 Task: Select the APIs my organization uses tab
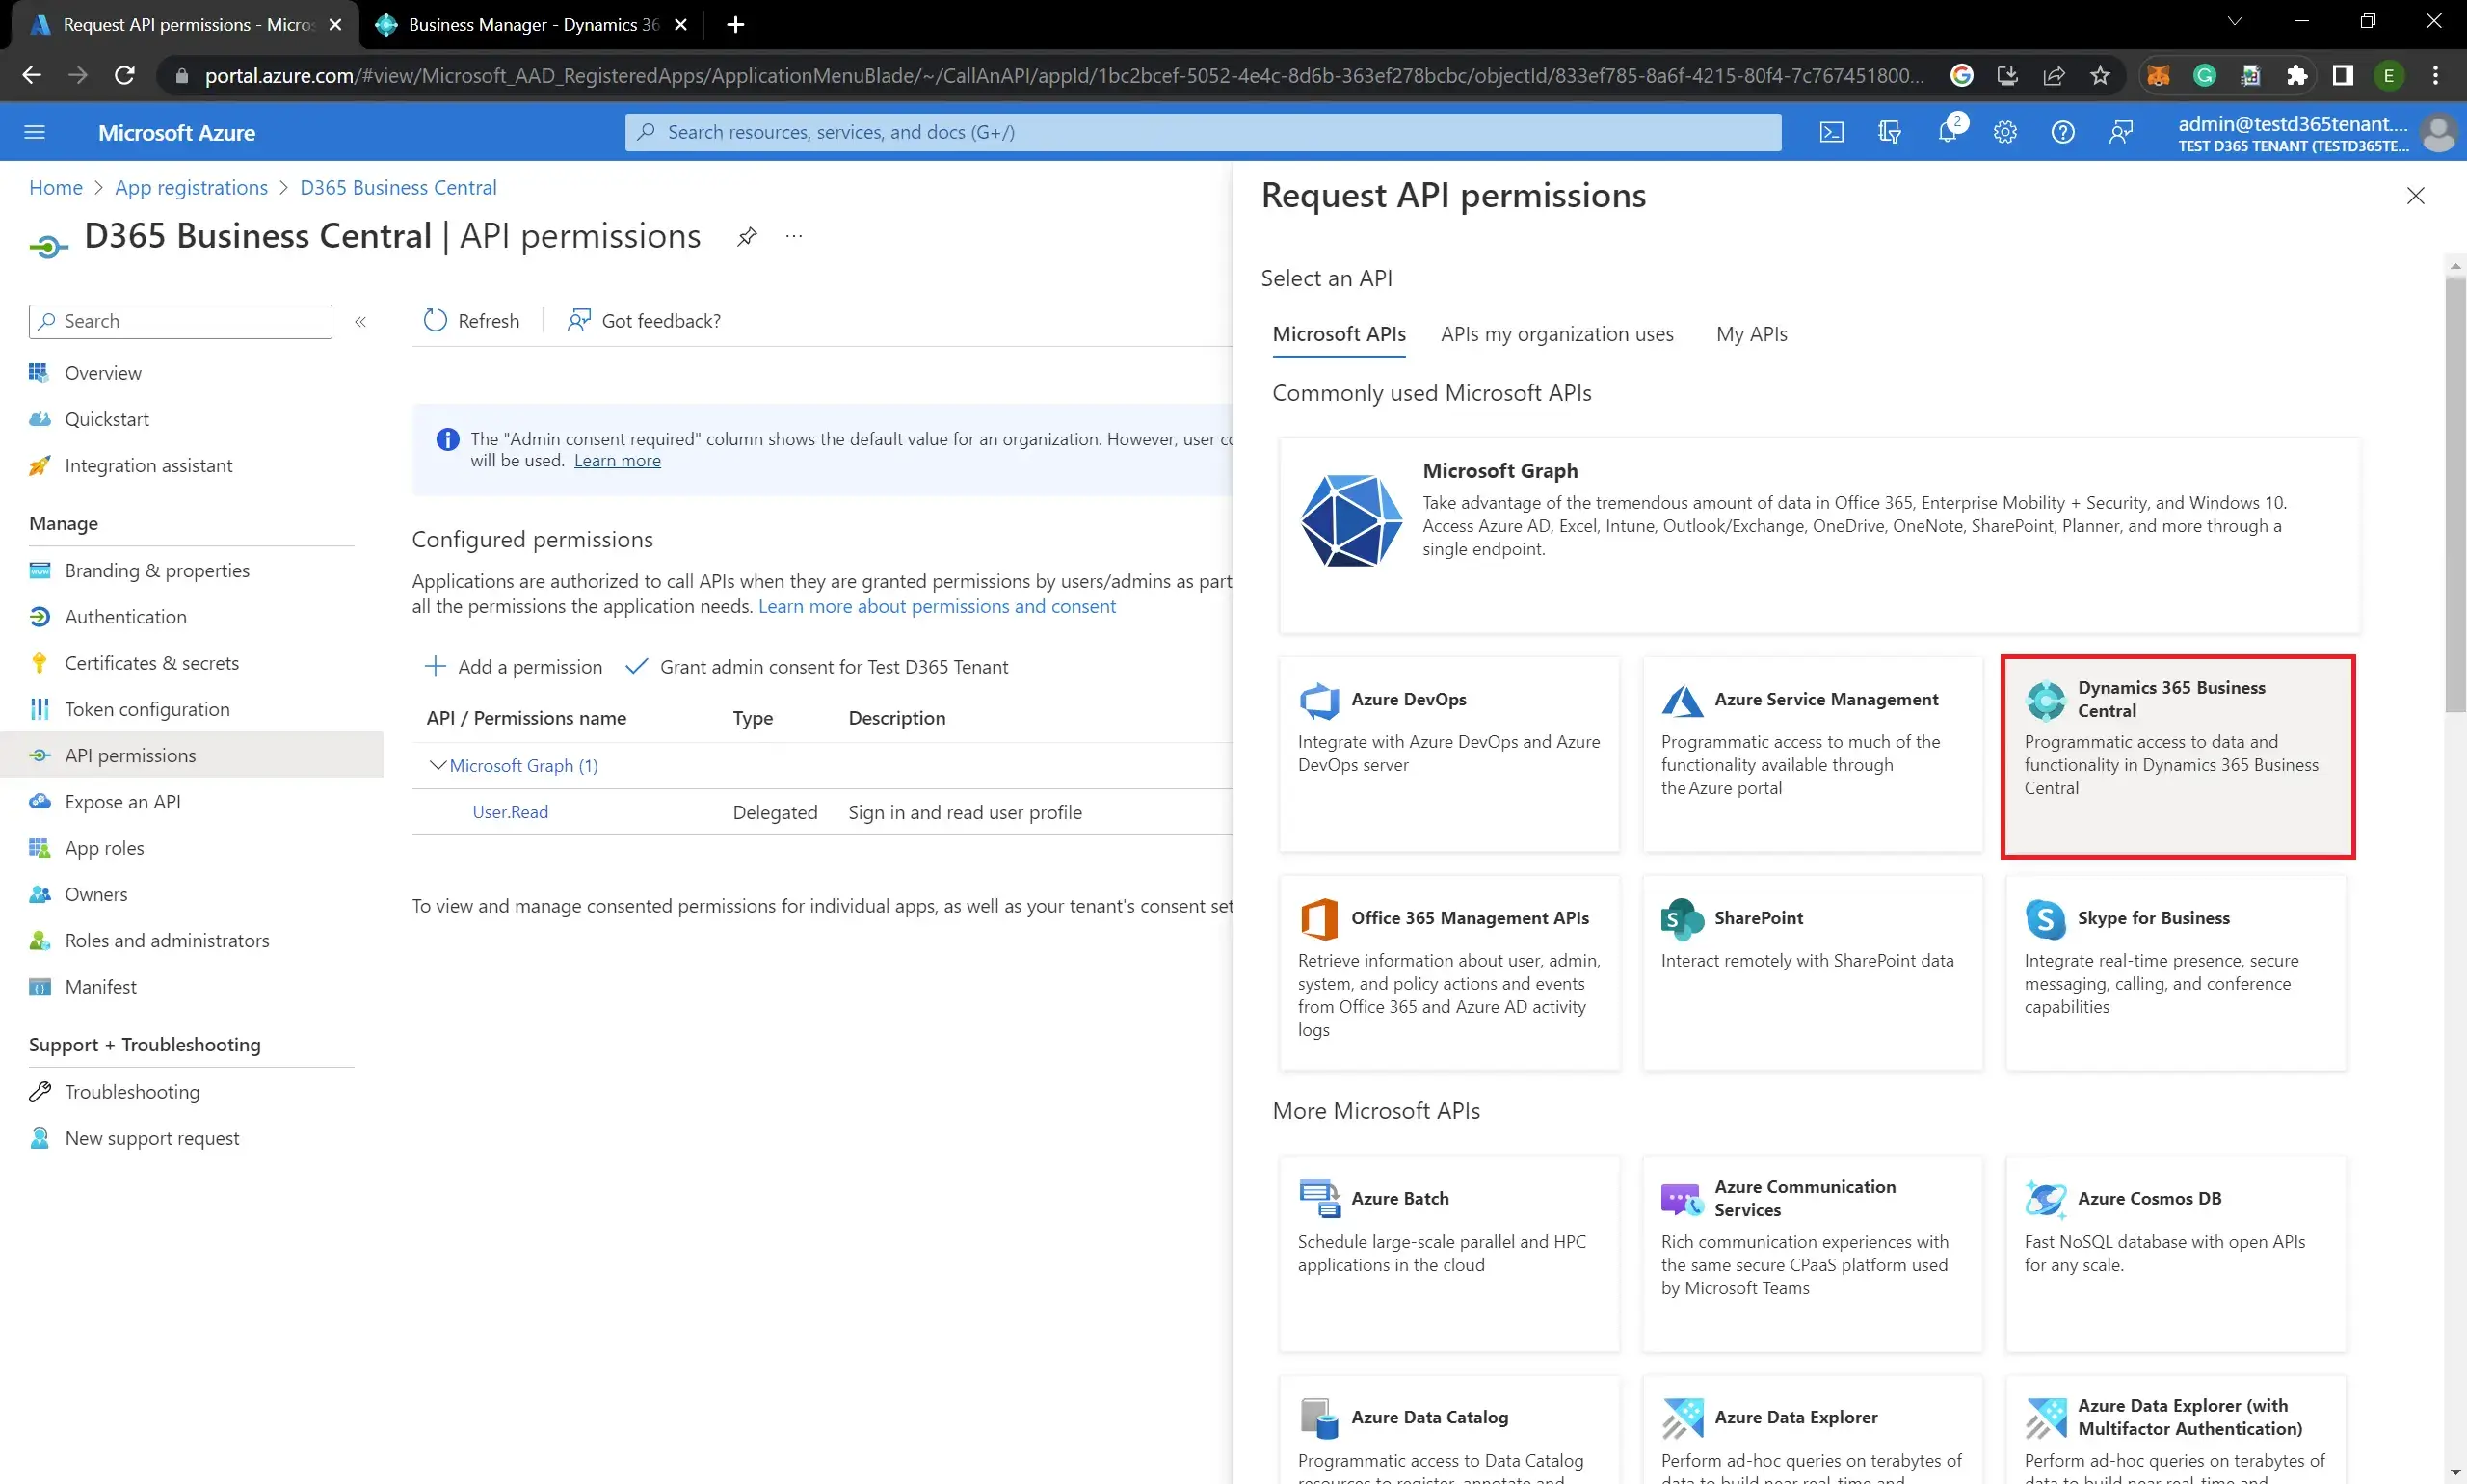1557,333
